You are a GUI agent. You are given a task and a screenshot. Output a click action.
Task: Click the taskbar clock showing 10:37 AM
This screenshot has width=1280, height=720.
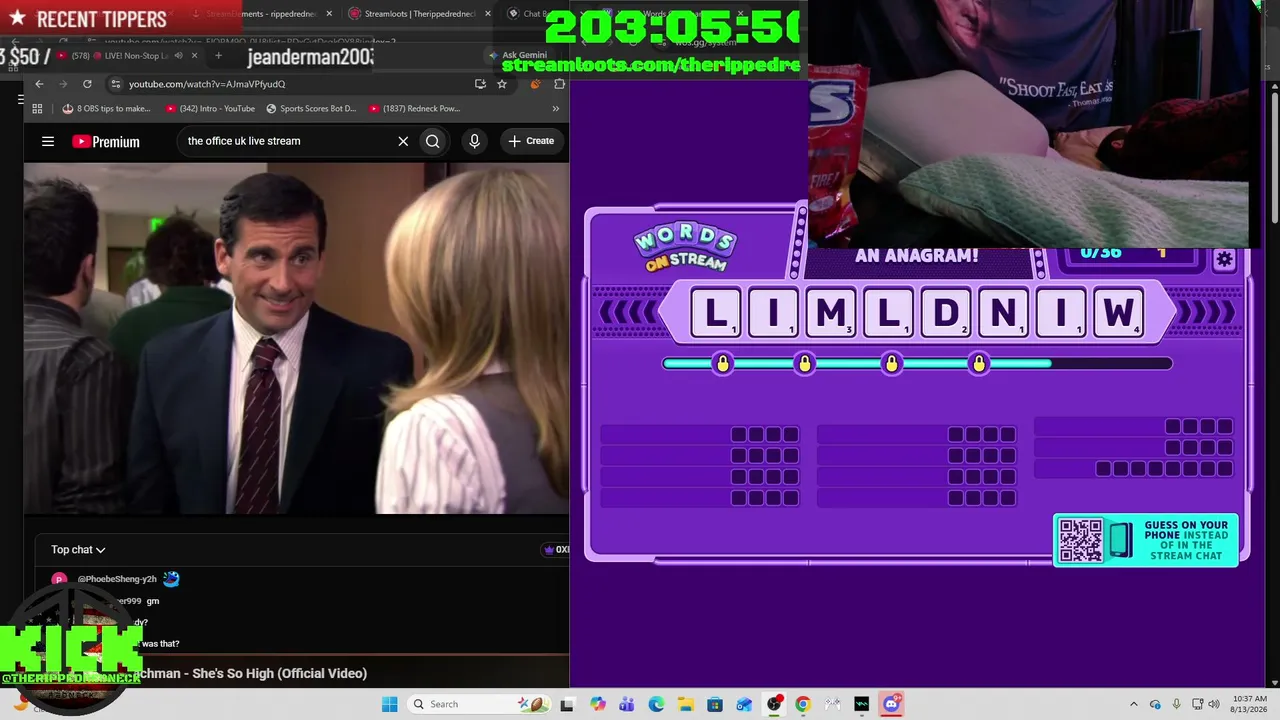point(1249,704)
